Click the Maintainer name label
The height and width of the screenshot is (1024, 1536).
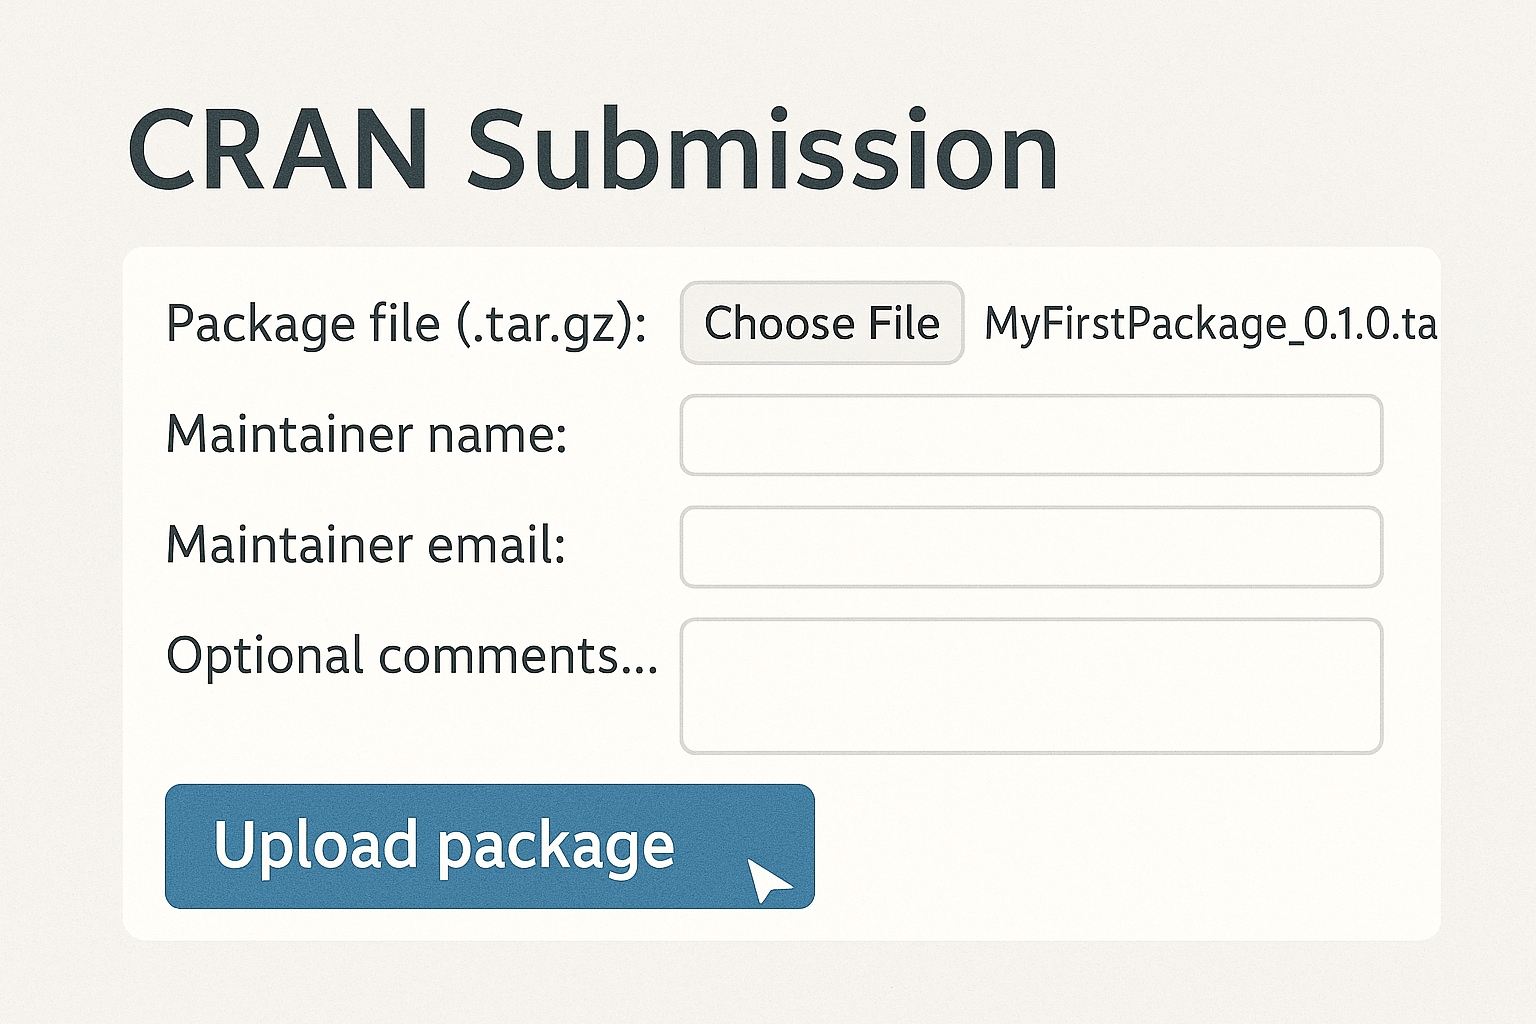pos(367,435)
